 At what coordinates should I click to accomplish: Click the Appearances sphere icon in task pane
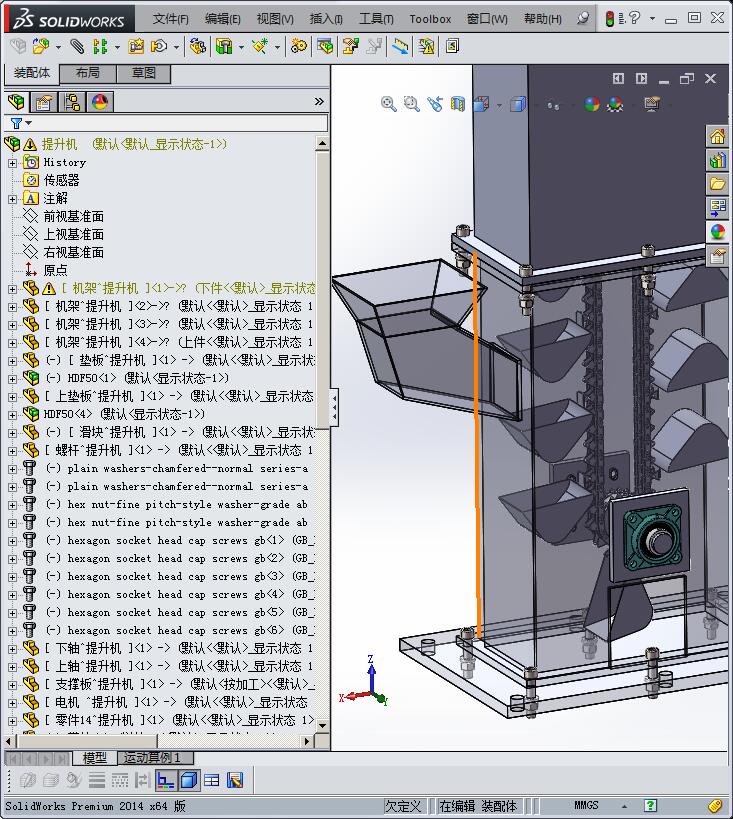pos(718,232)
